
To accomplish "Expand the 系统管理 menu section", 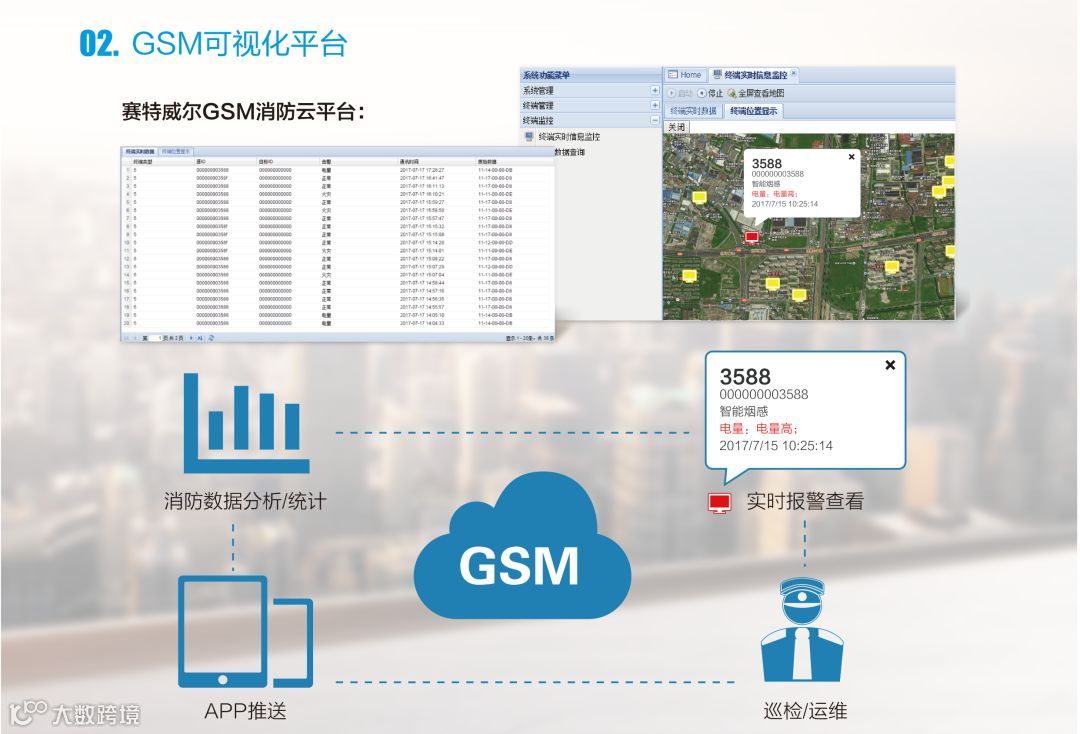I will point(654,90).
